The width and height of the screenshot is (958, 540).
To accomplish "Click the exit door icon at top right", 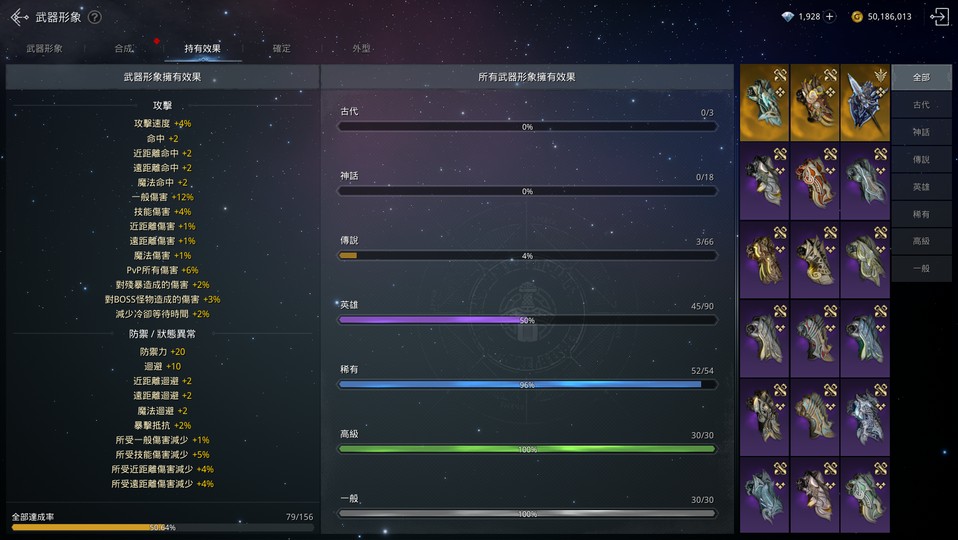I will pyautogui.click(x=938, y=17).
